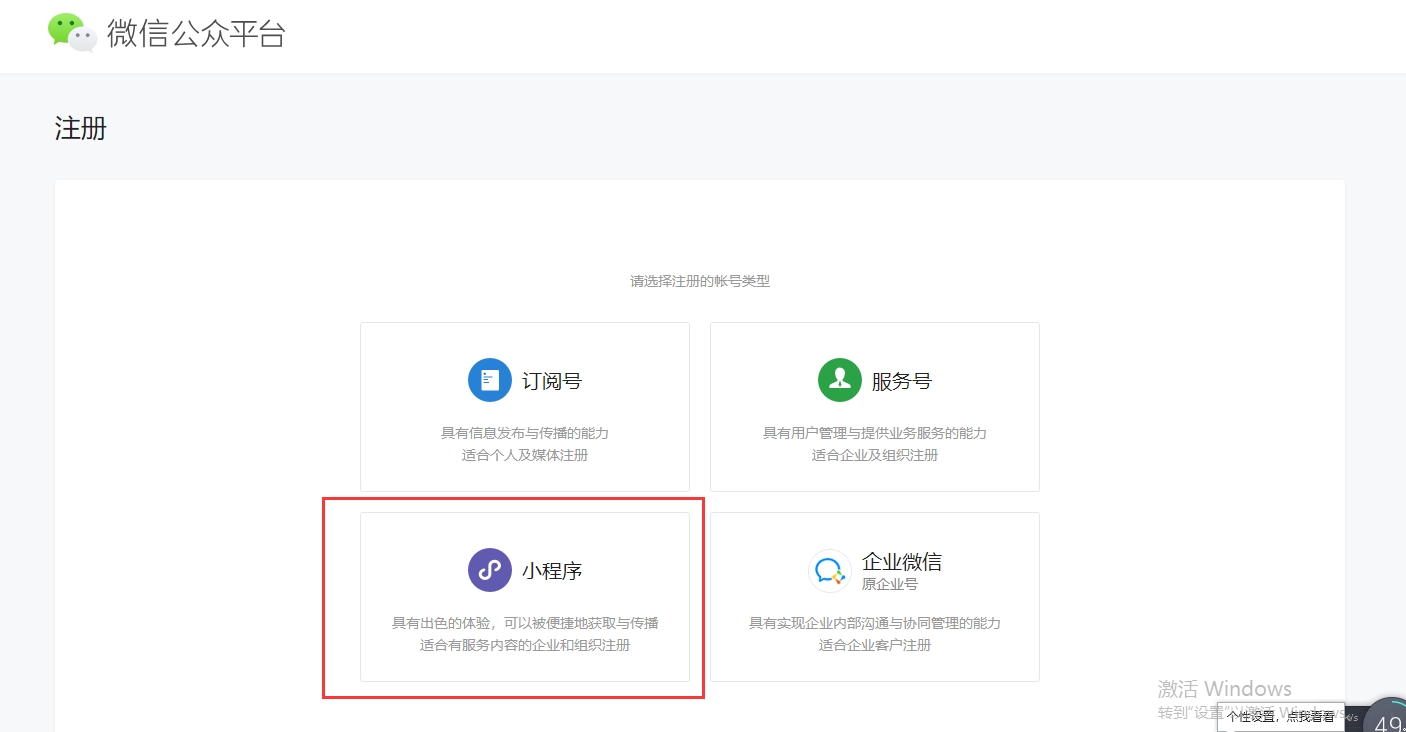Click the purple 小程序 link icon
1406x732 pixels.
click(x=490, y=570)
